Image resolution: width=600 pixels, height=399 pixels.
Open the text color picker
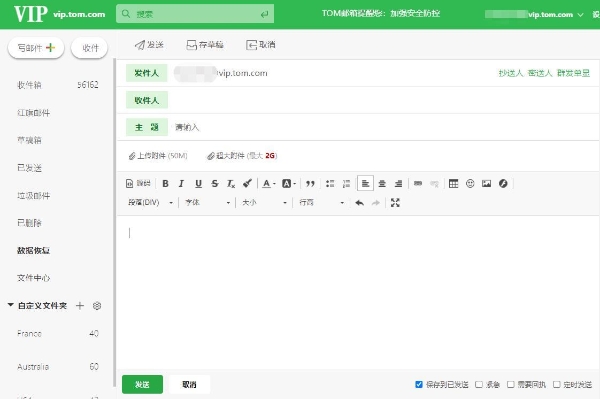point(269,184)
